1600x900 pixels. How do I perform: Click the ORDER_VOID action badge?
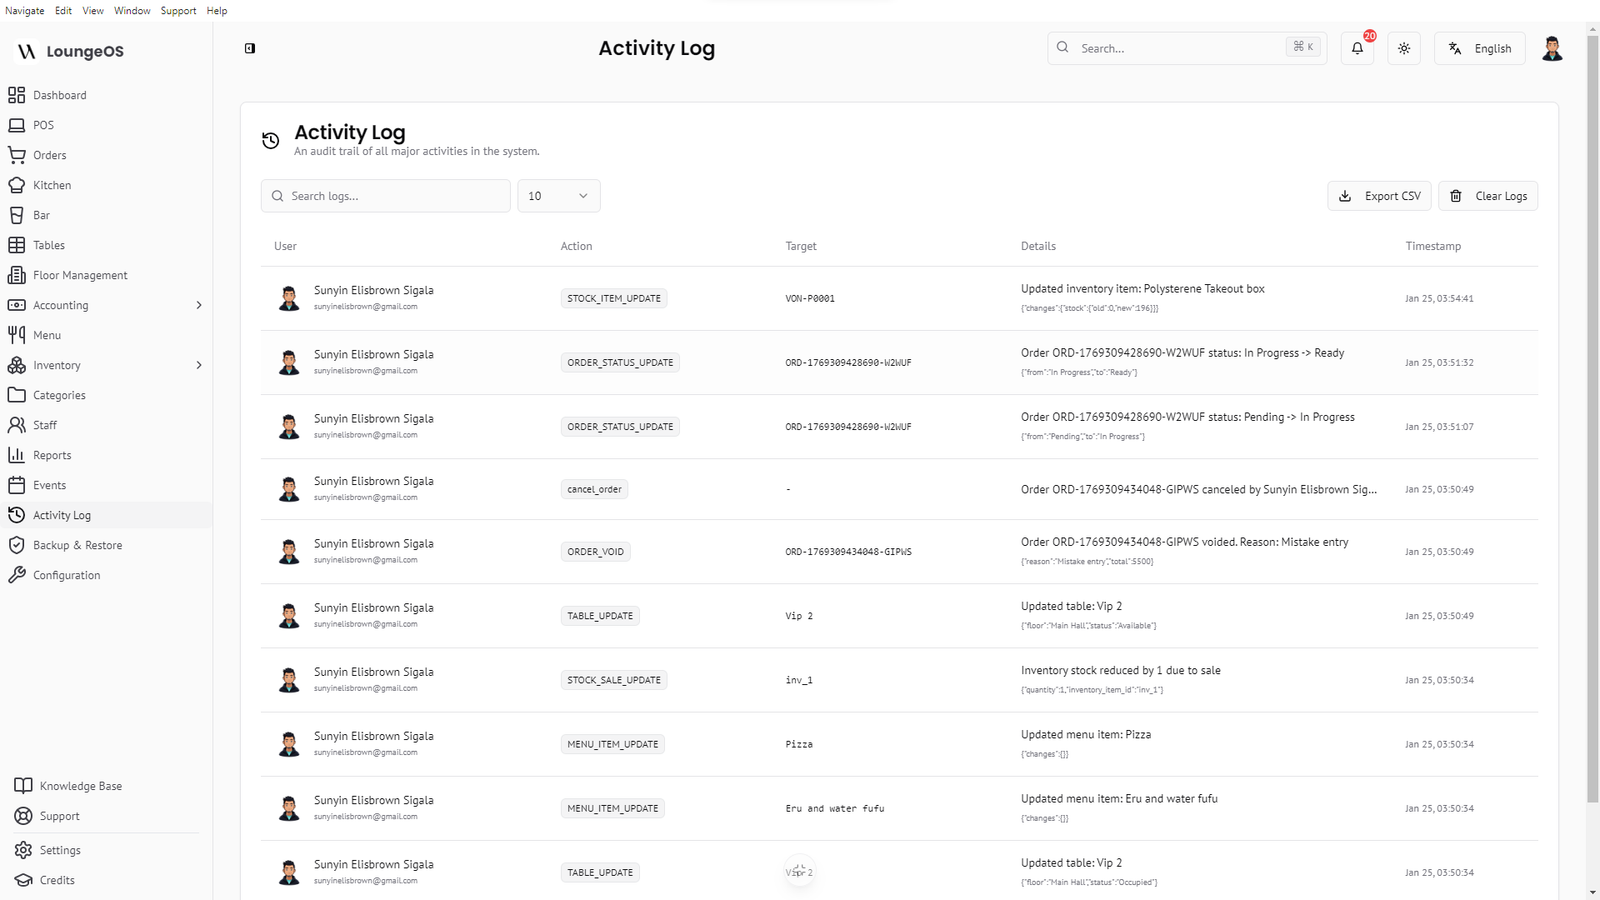[x=595, y=551]
